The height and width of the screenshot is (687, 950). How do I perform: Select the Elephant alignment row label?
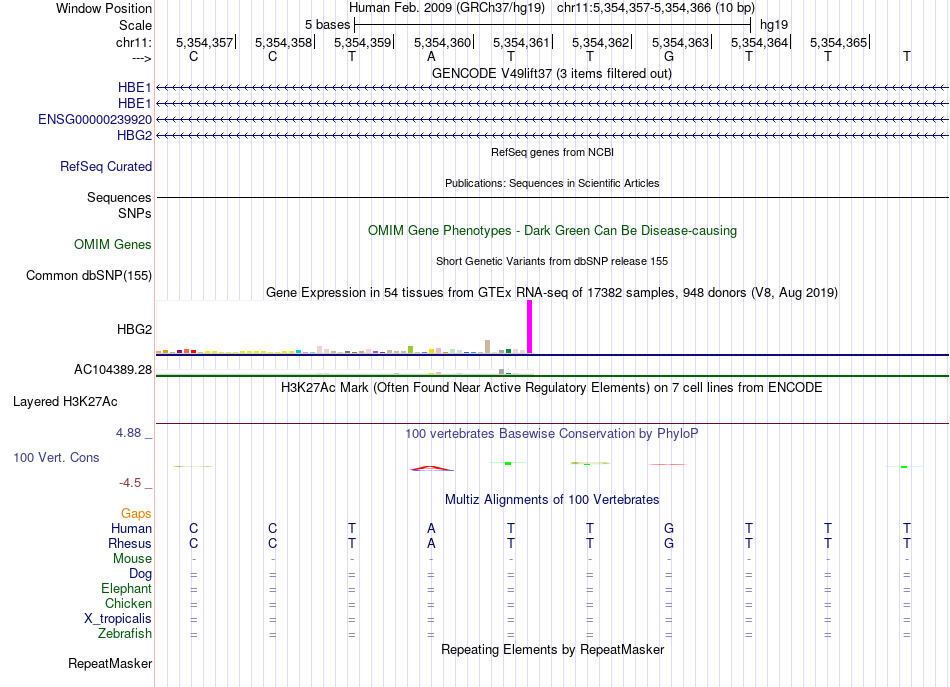(127, 588)
